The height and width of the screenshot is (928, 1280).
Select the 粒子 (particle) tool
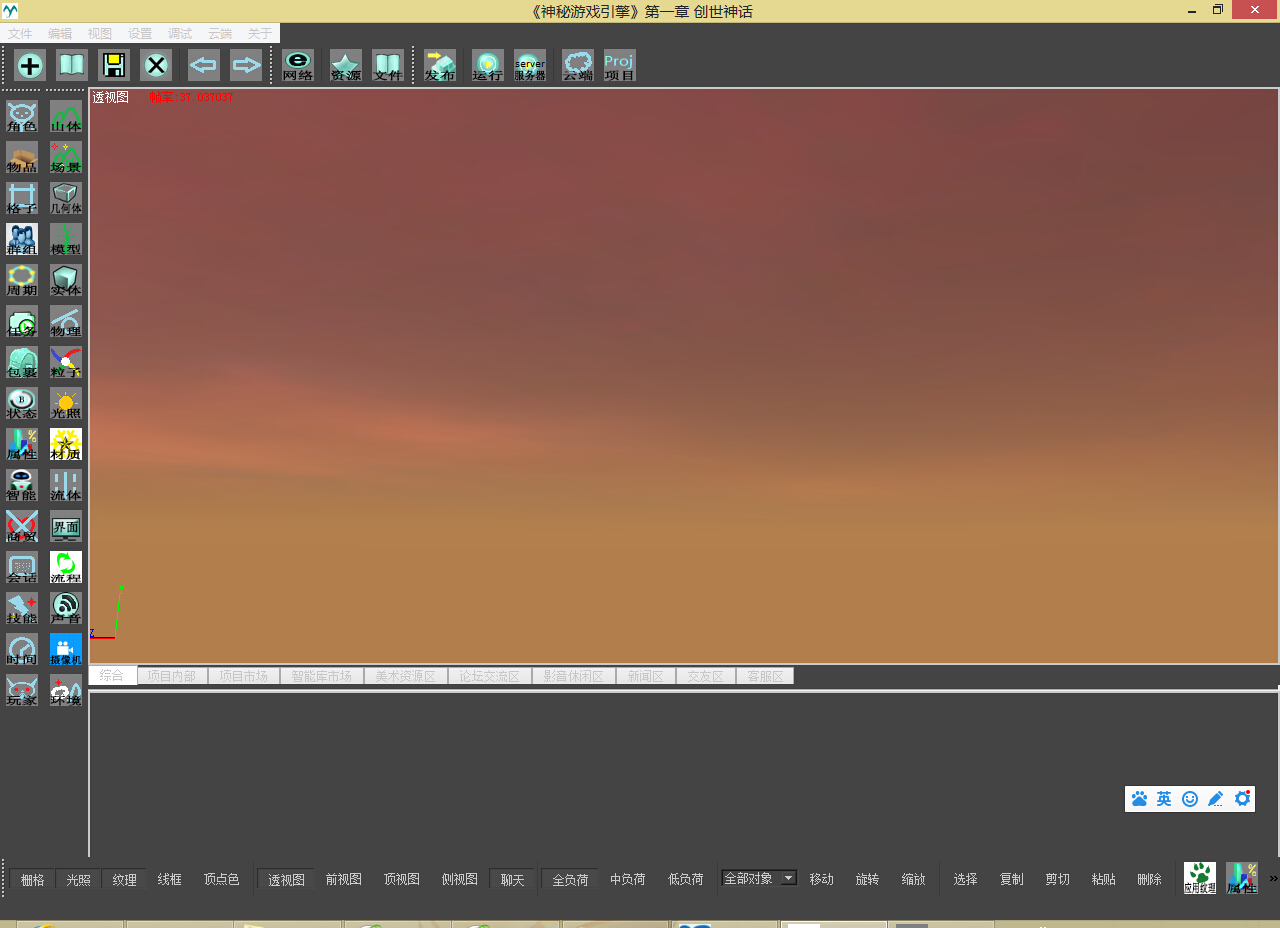click(x=66, y=362)
